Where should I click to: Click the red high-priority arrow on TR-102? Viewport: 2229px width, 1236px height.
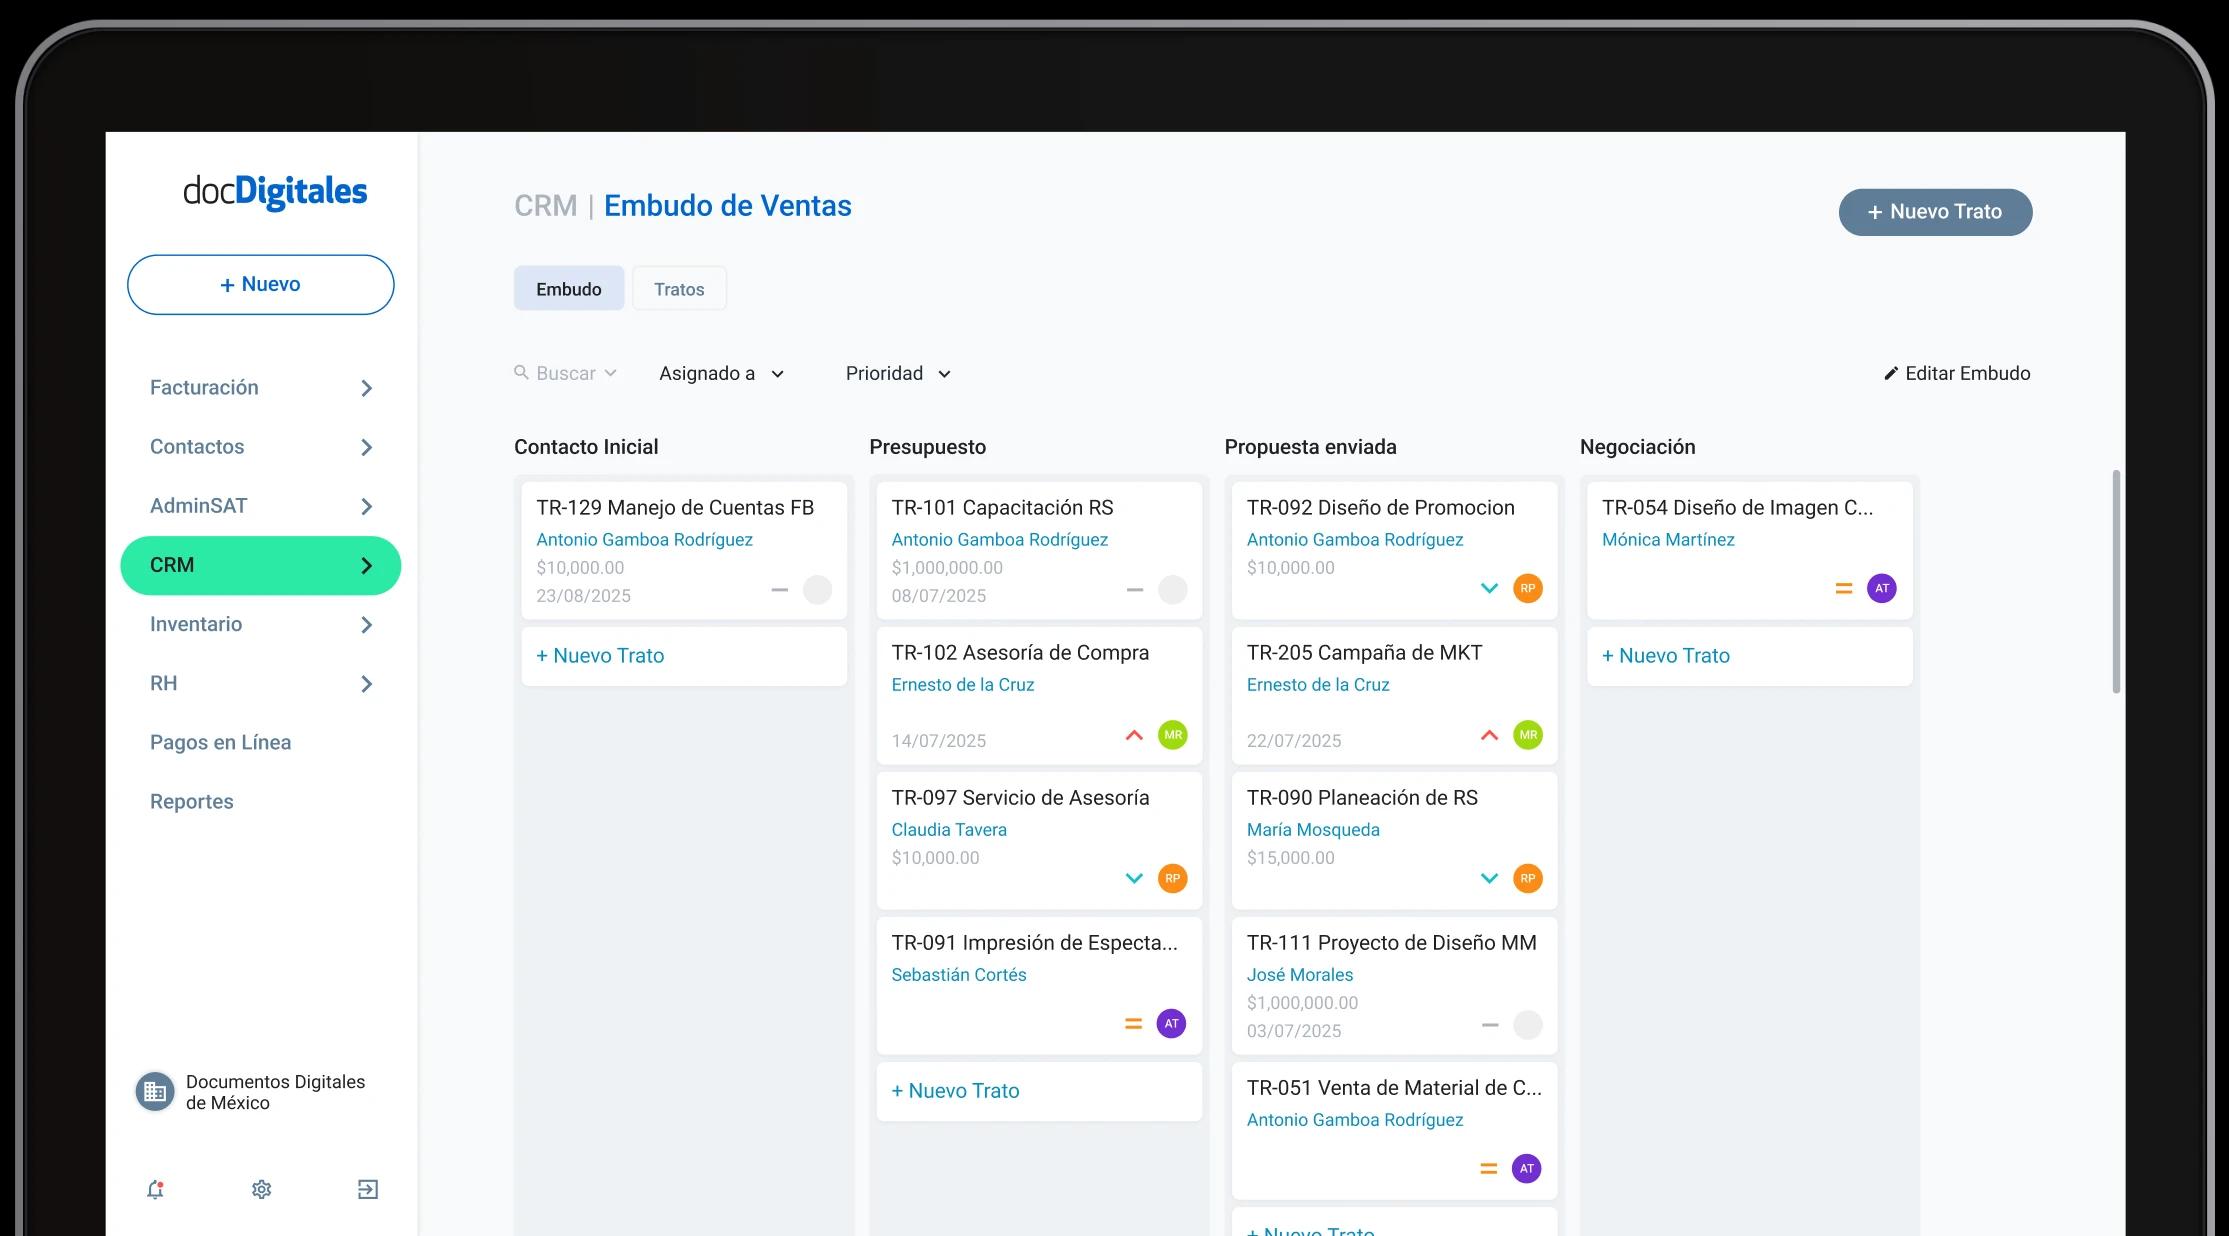tap(1134, 735)
